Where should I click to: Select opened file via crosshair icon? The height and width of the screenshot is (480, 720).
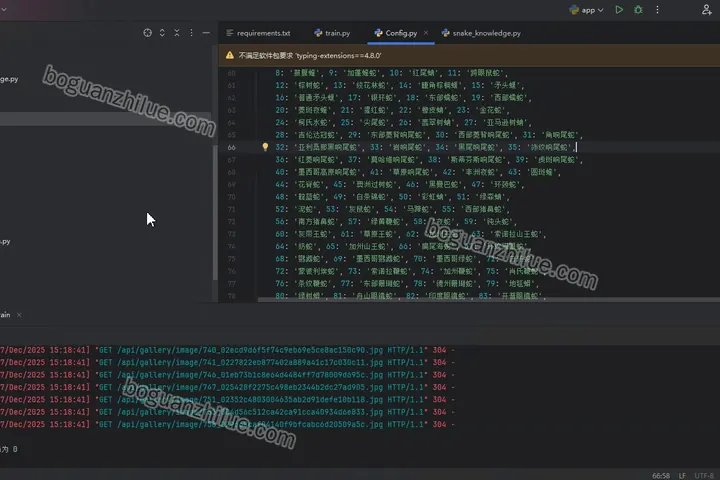coord(147,33)
